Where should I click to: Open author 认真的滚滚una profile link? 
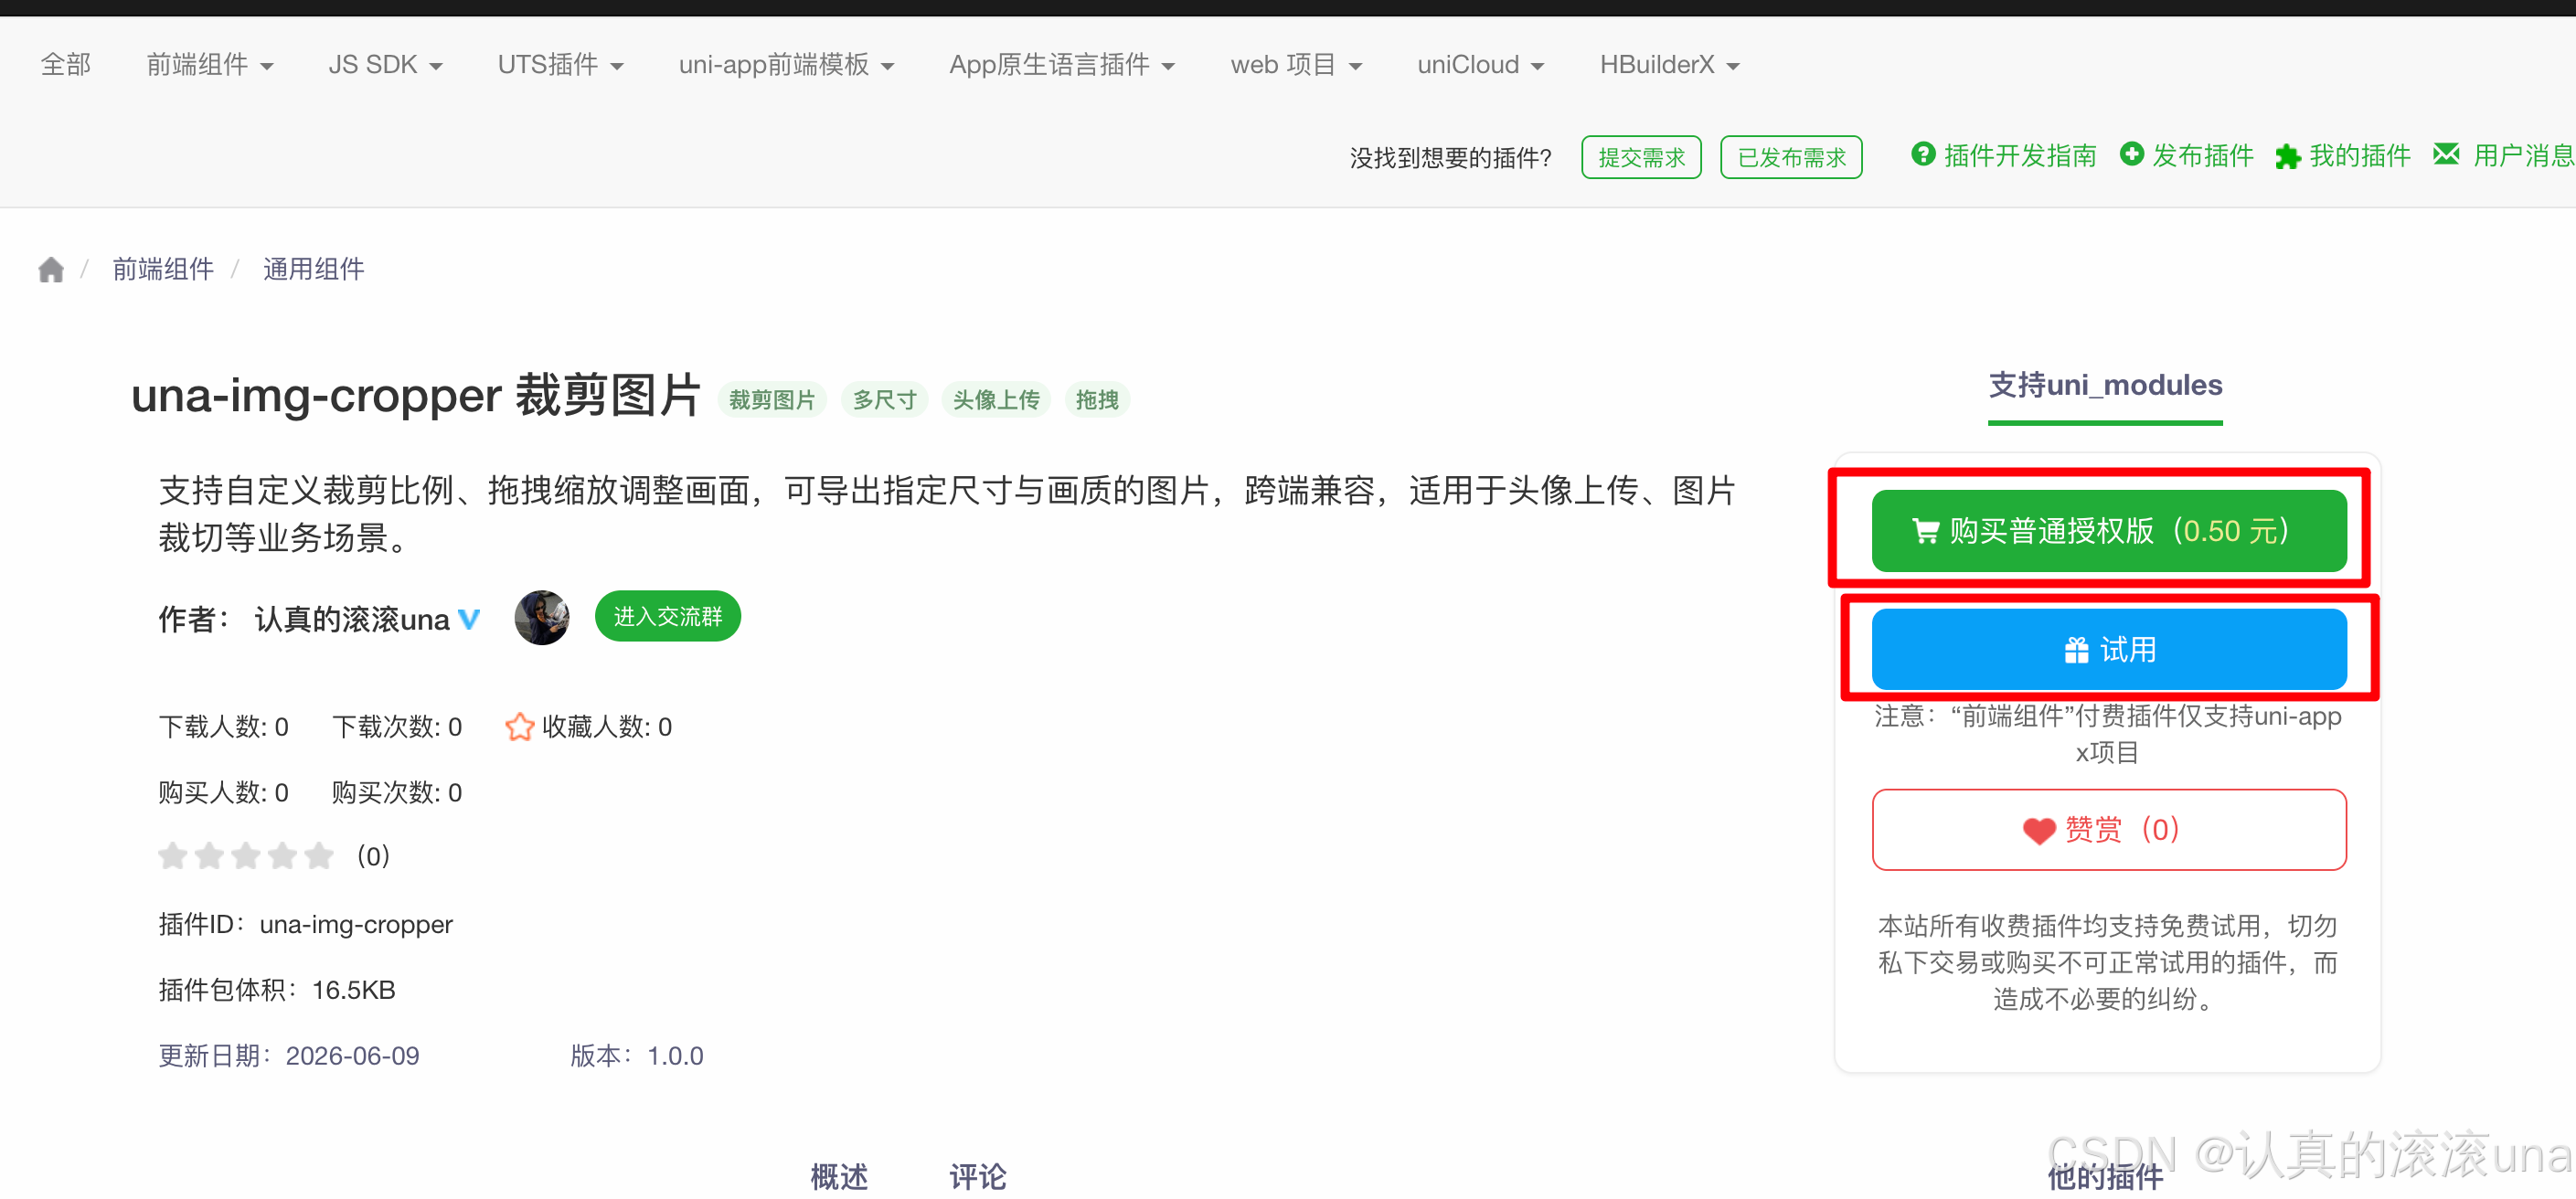click(352, 620)
